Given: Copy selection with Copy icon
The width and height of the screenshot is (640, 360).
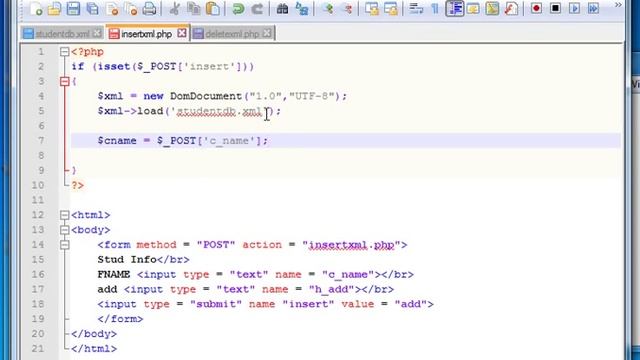Looking at the screenshot, I should tap(194, 9).
